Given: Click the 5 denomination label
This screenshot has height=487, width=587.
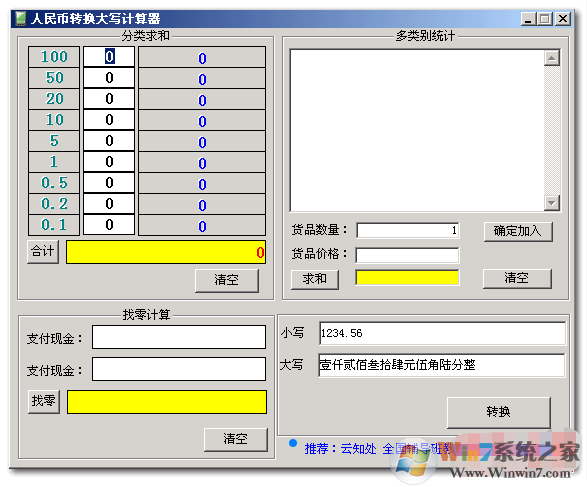Looking at the screenshot, I should (54, 141).
